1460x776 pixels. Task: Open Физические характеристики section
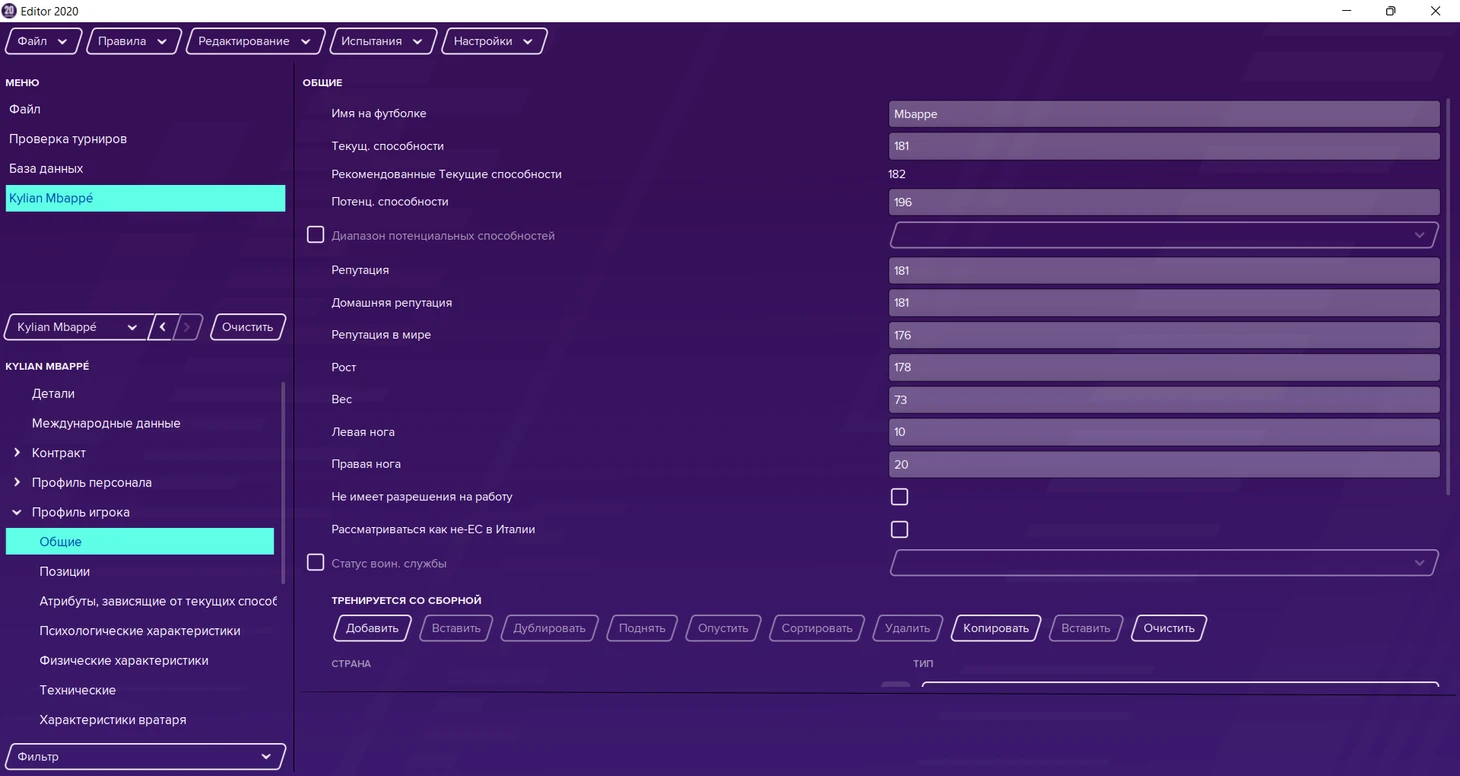(124, 660)
